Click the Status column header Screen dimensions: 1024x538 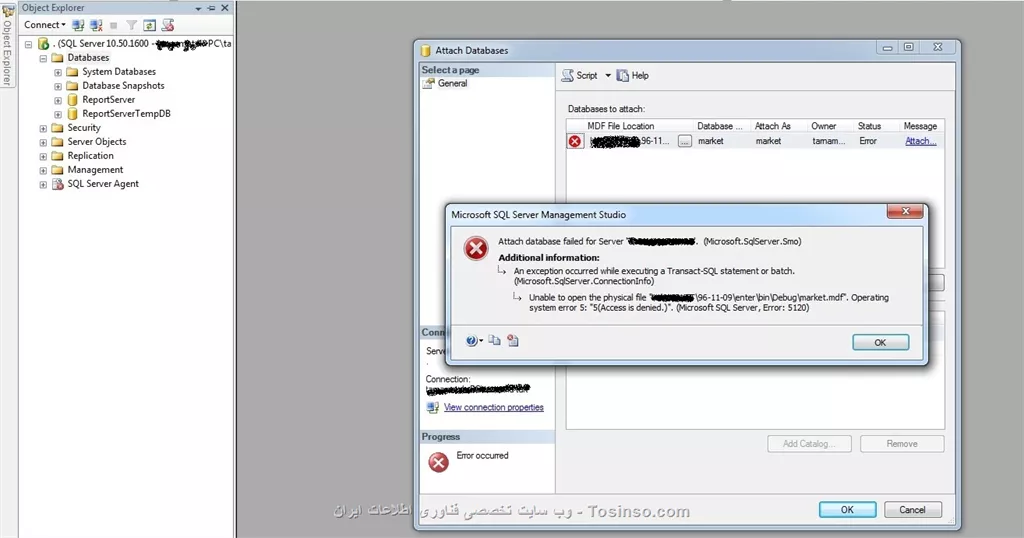(869, 126)
